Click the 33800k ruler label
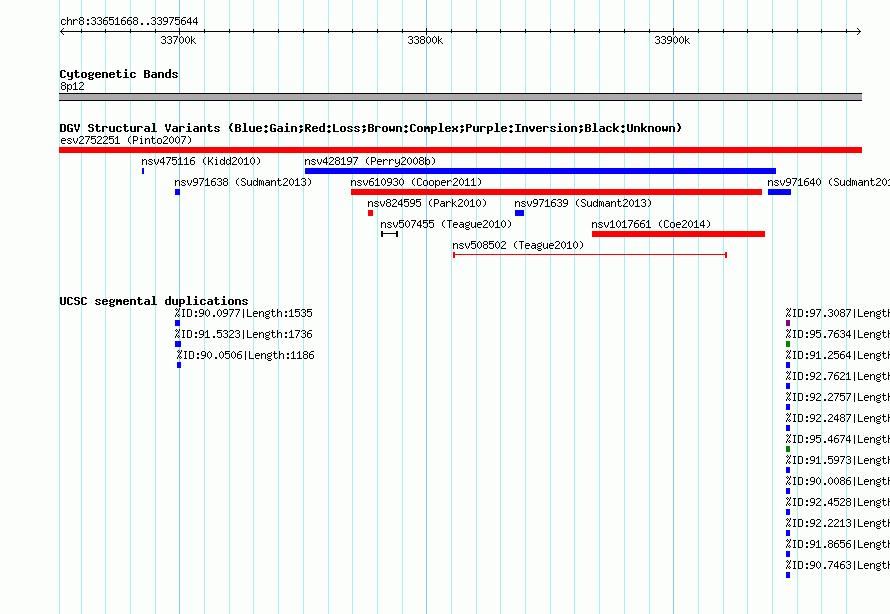Screen dimensions: 890x614 click(x=425, y=40)
